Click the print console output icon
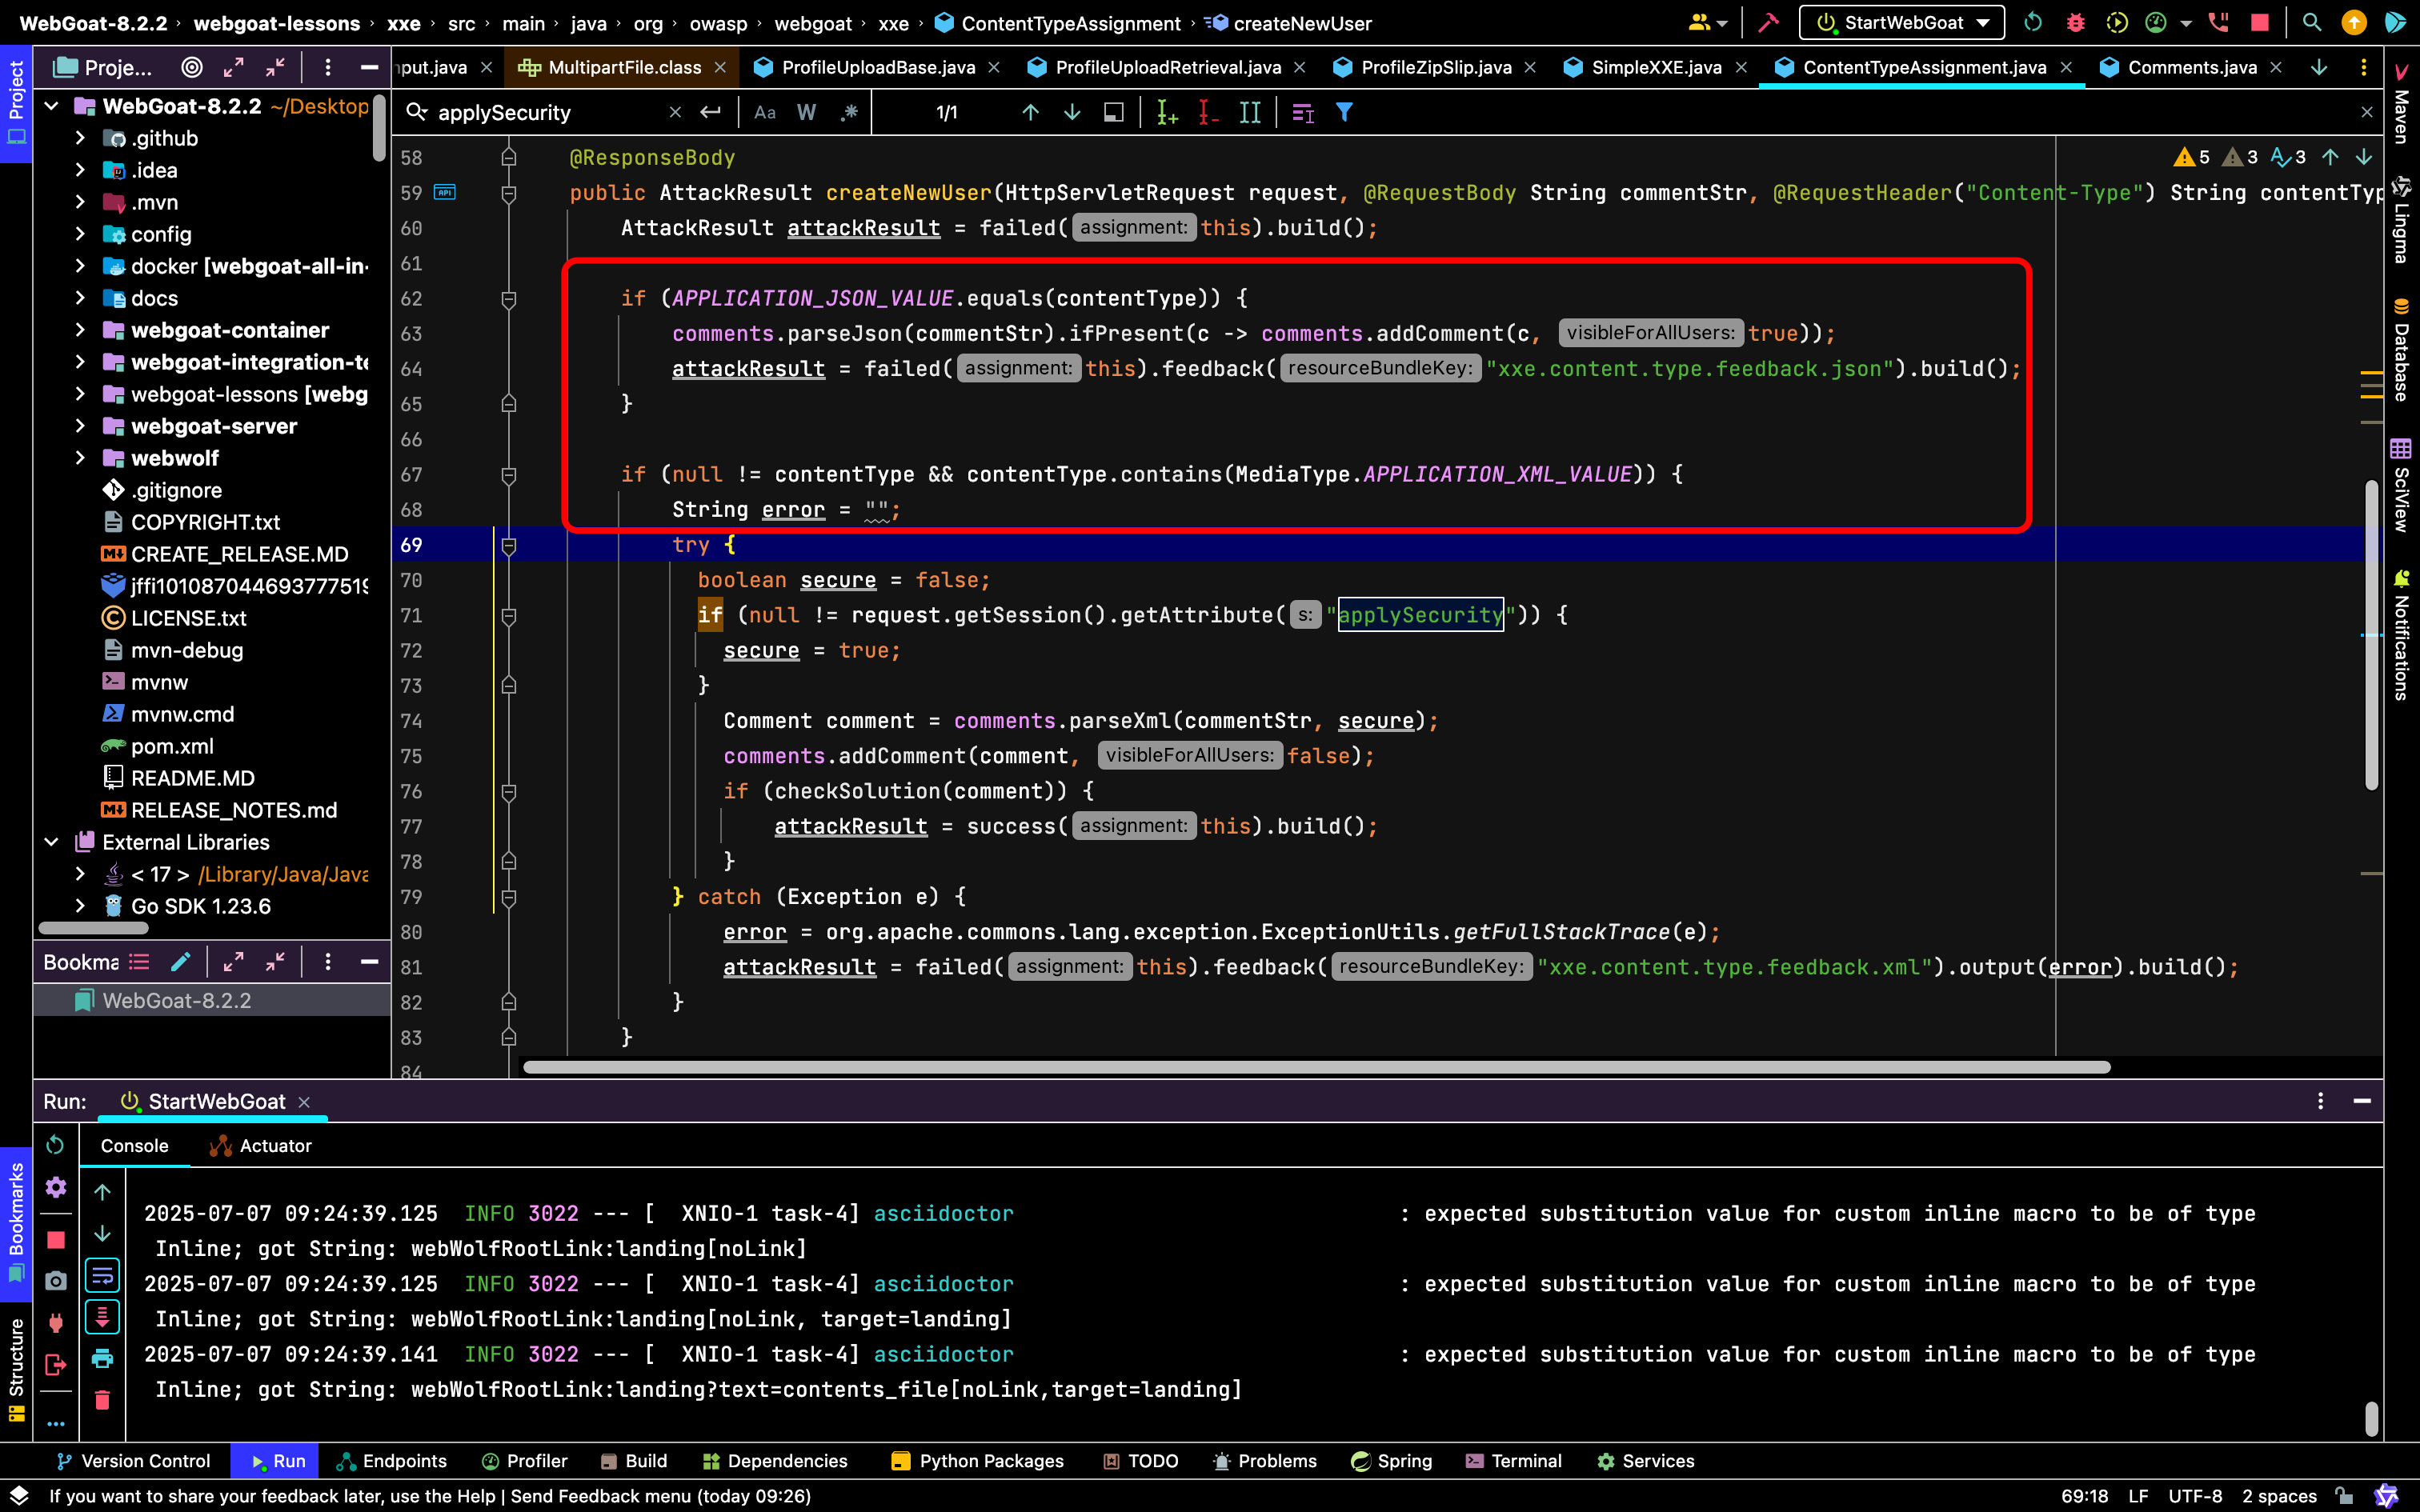The height and width of the screenshot is (1512, 2420). 102,1358
